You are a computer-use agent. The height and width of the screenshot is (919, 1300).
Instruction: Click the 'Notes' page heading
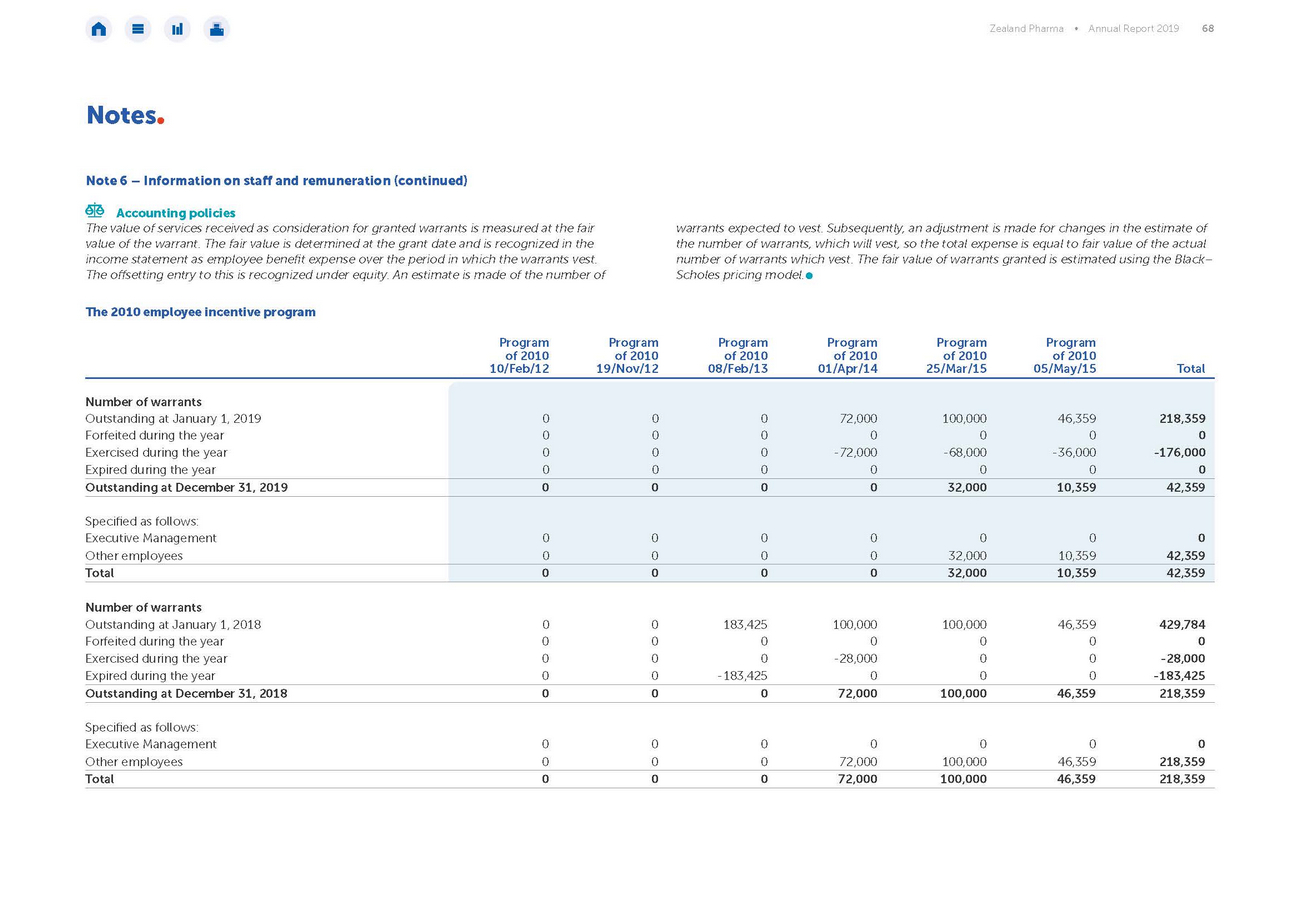(x=125, y=115)
